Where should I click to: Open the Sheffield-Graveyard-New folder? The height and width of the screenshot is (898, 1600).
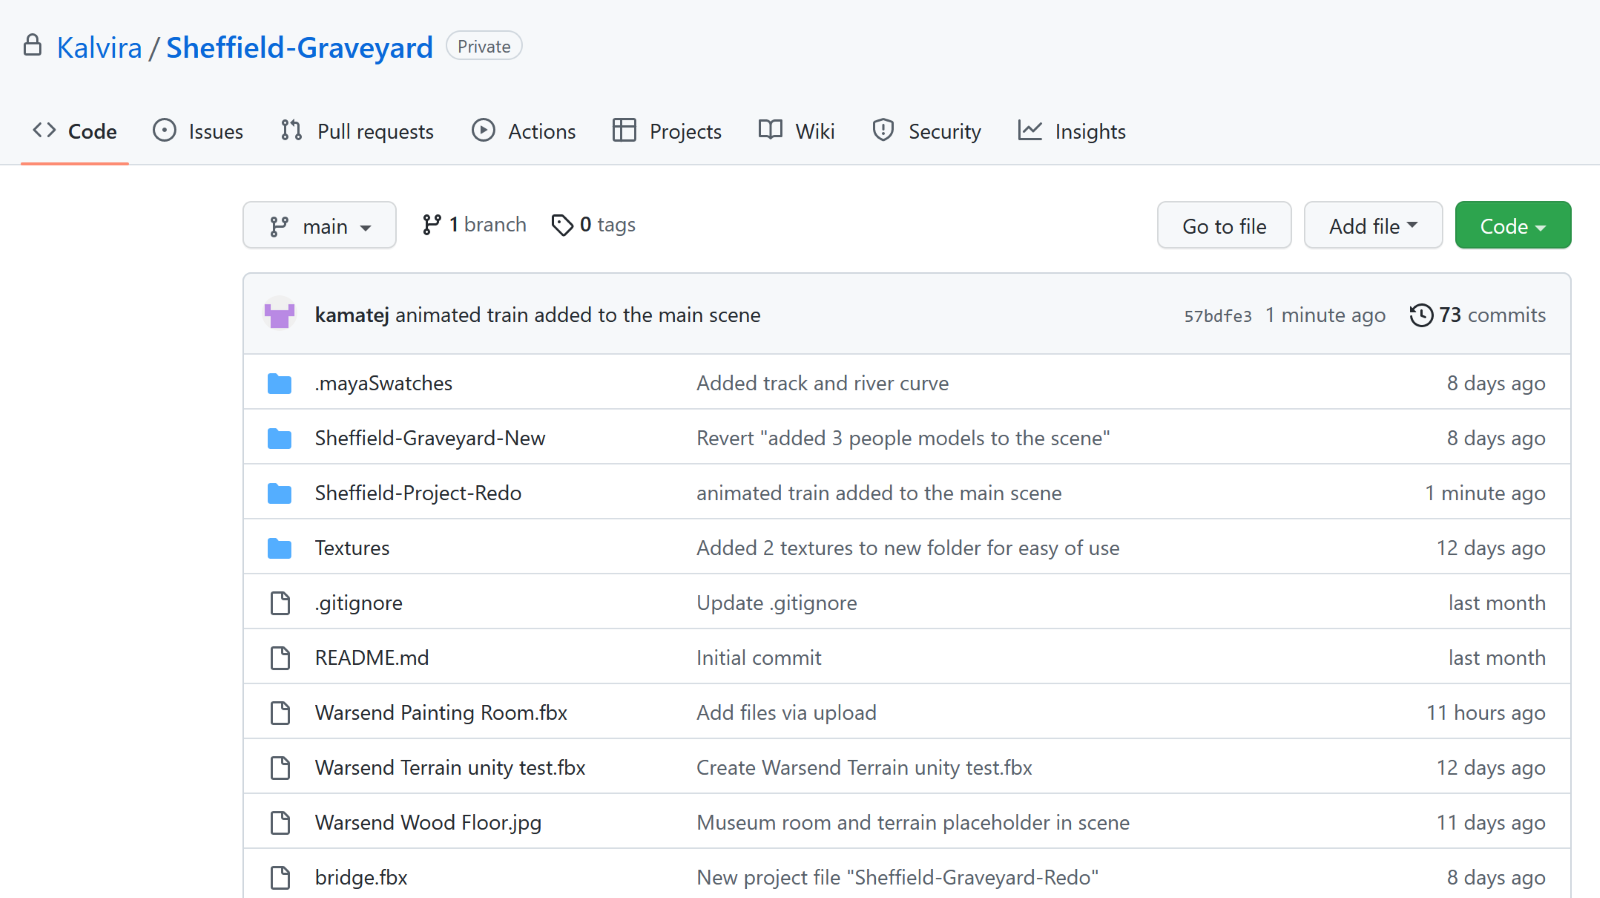(x=430, y=438)
